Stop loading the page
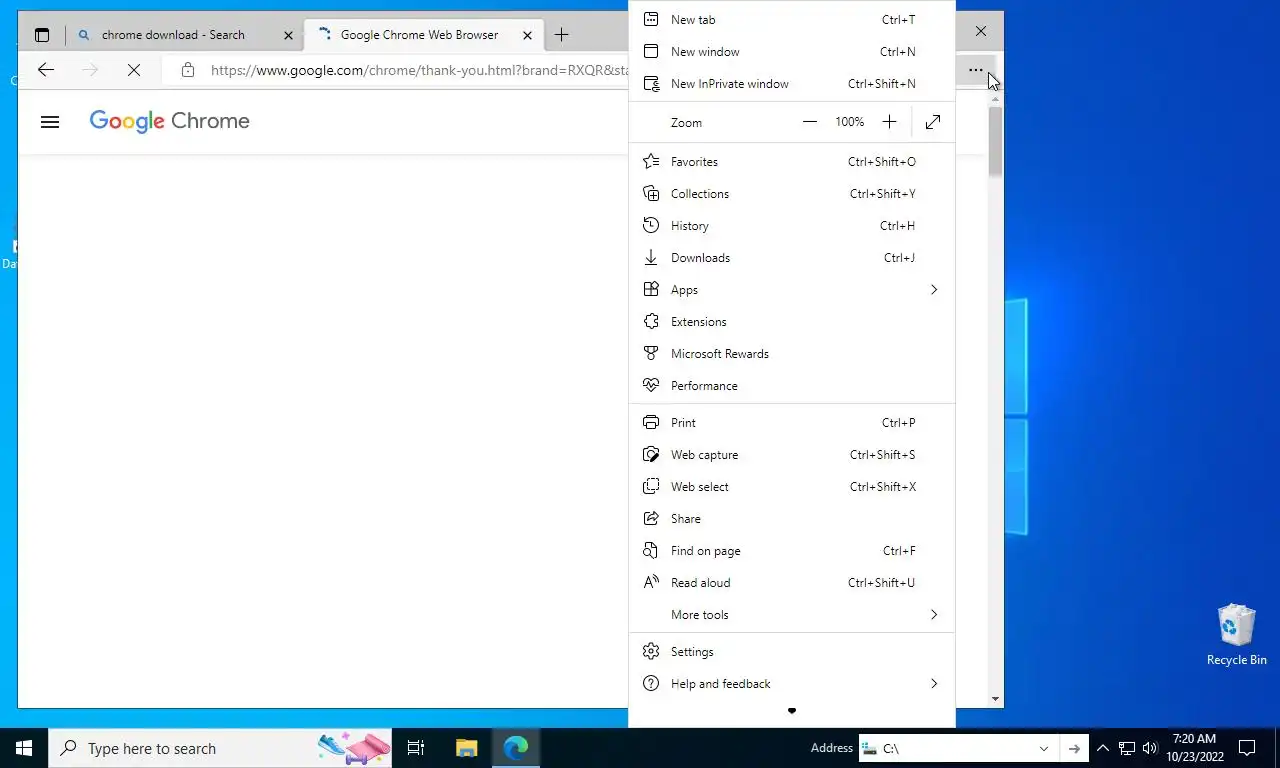Viewport: 1280px width, 768px height. point(133,69)
